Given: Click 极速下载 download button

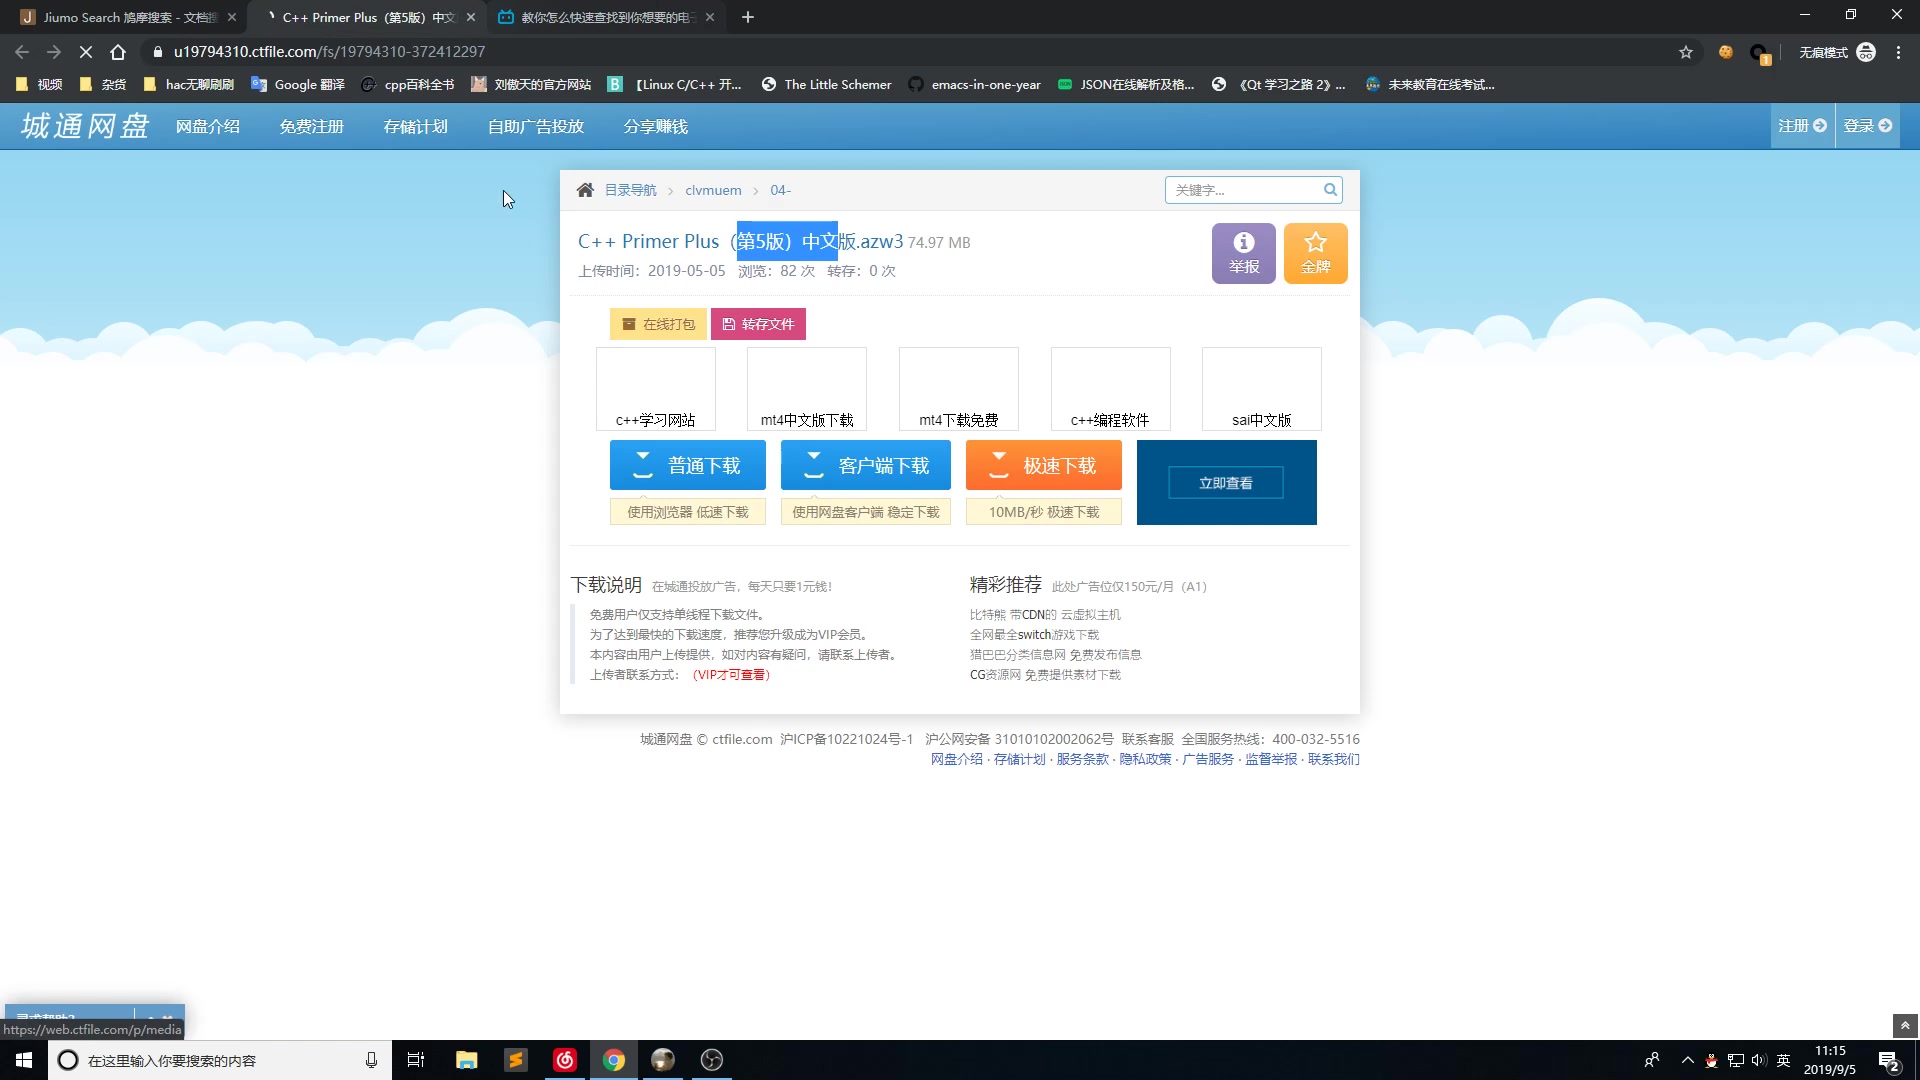Looking at the screenshot, I should pos(1044,465).
